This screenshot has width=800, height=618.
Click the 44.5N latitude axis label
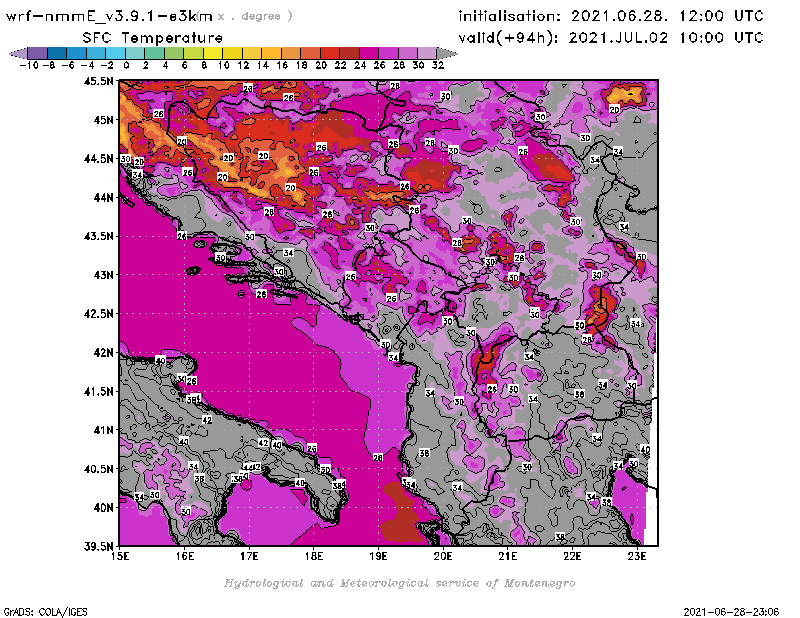tap(98, 159)
